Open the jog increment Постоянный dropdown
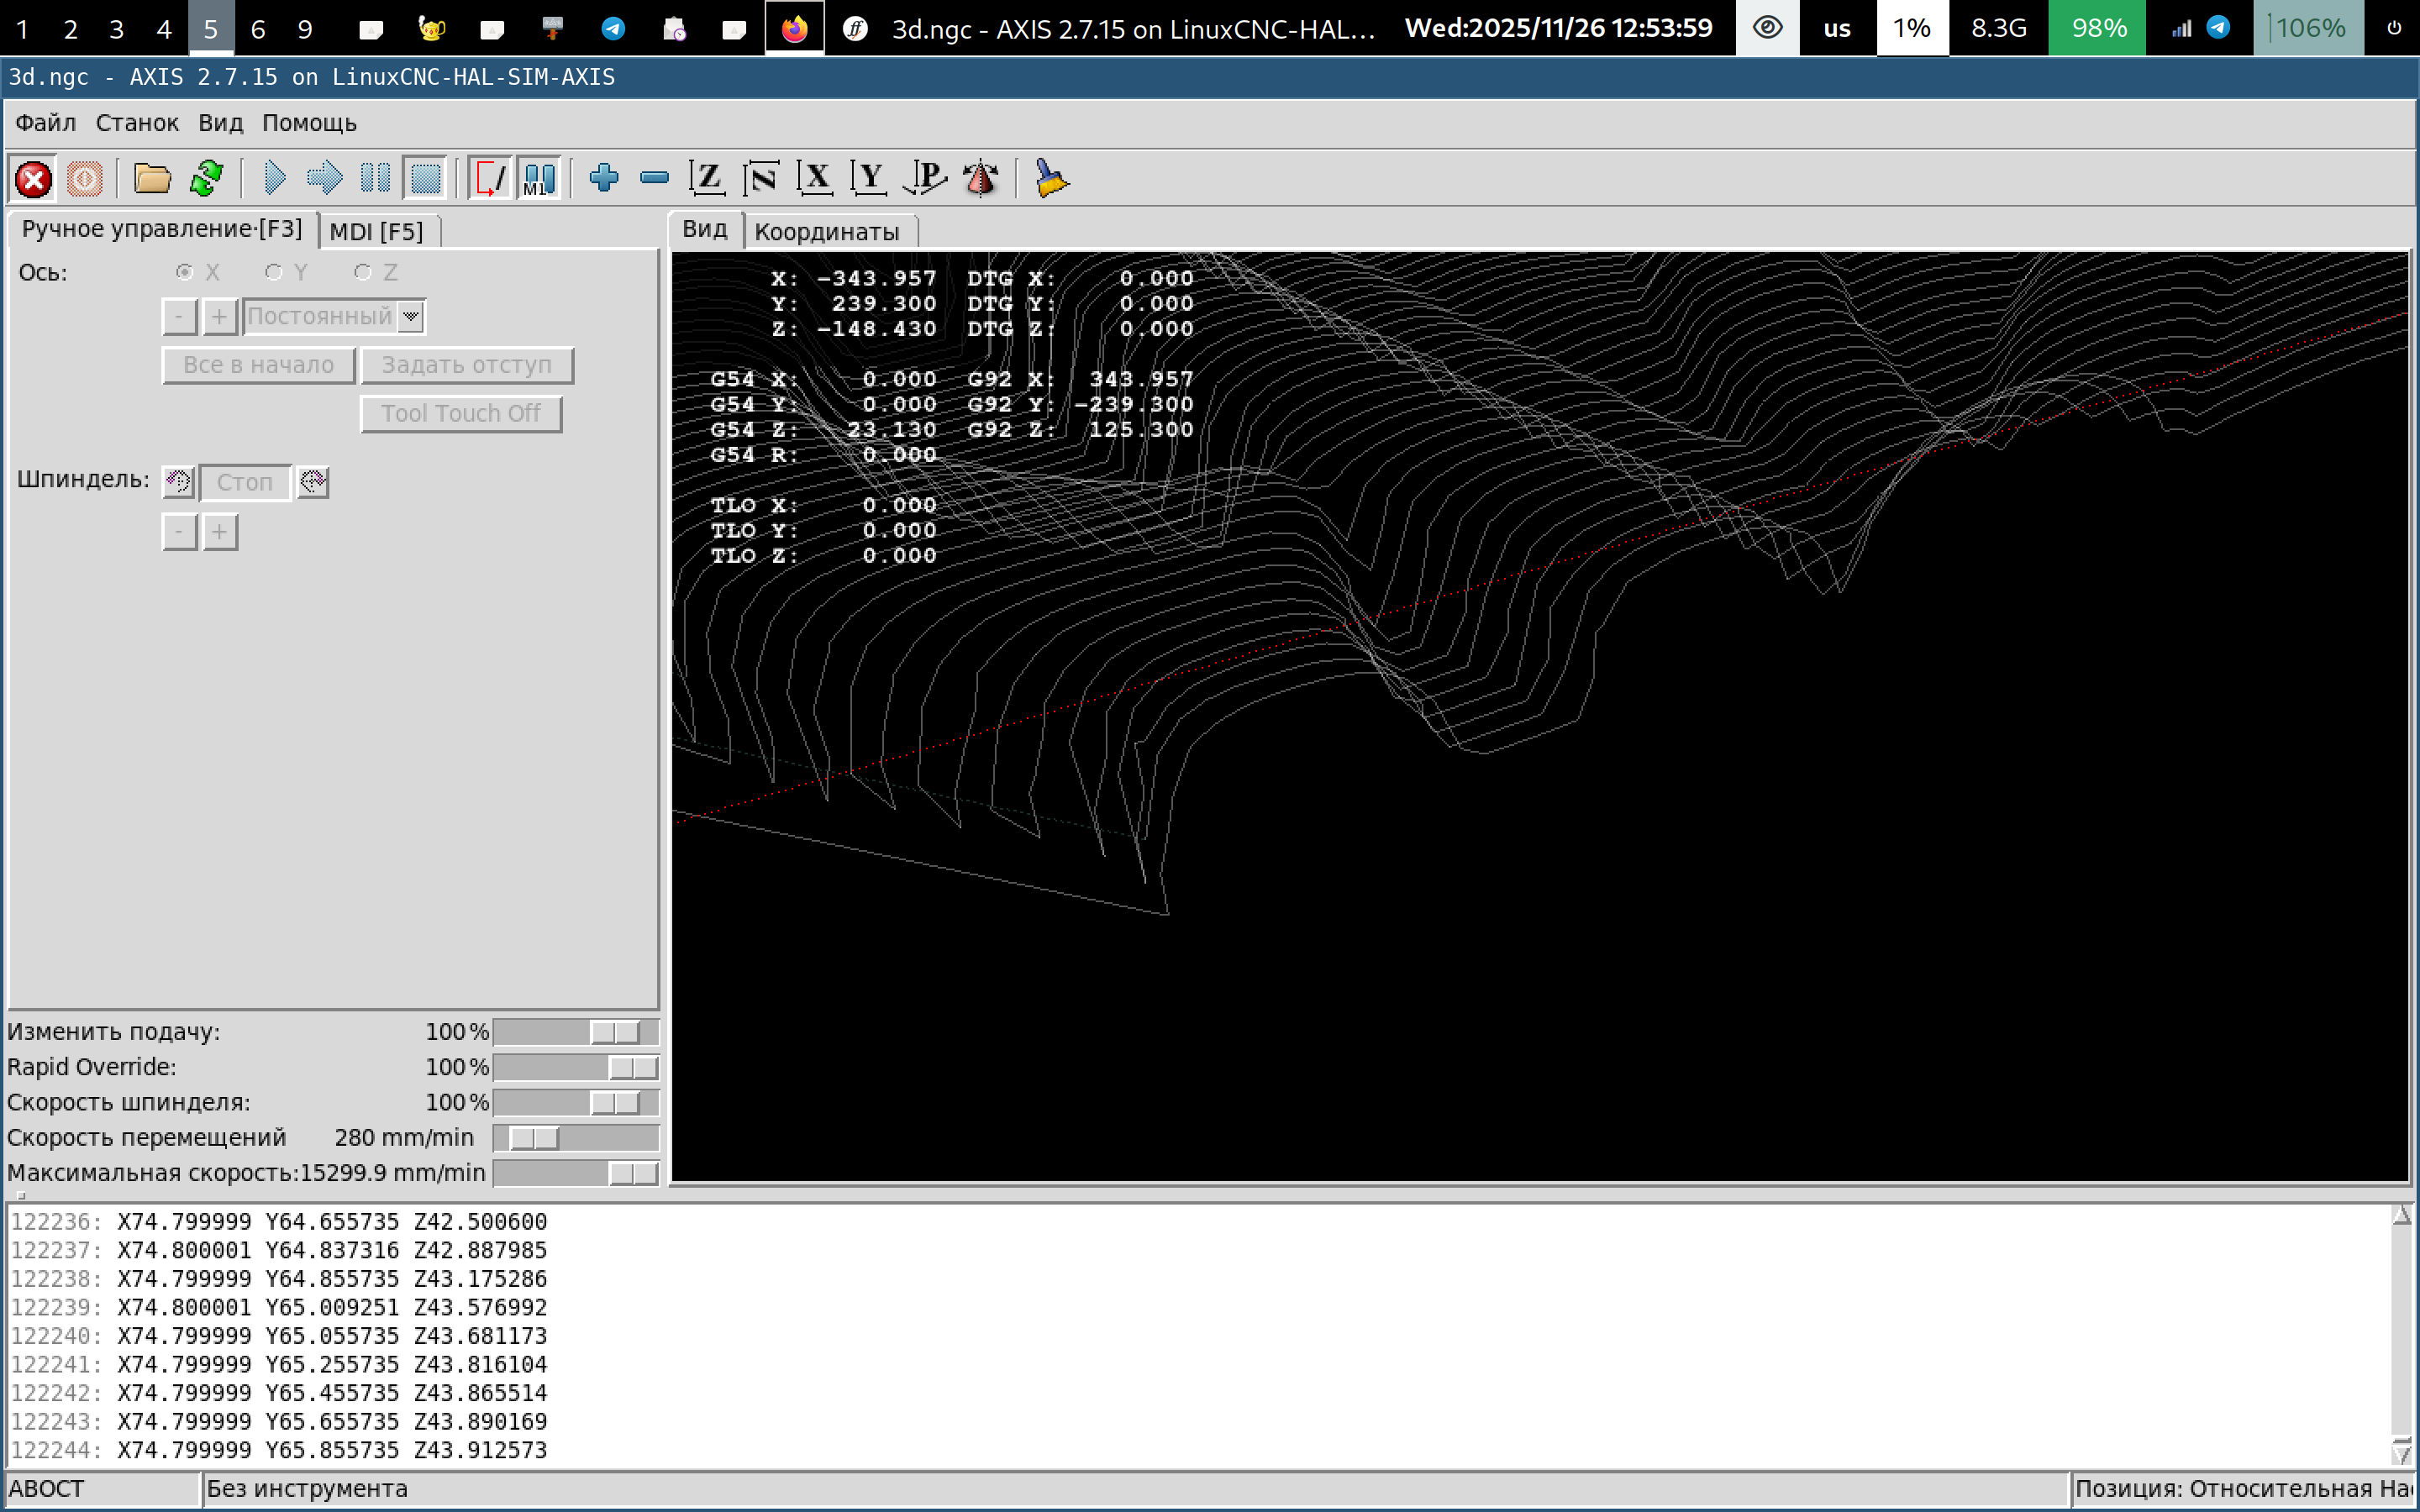The height and width of the screenshot is (1512, 2420). pos(411,316)
